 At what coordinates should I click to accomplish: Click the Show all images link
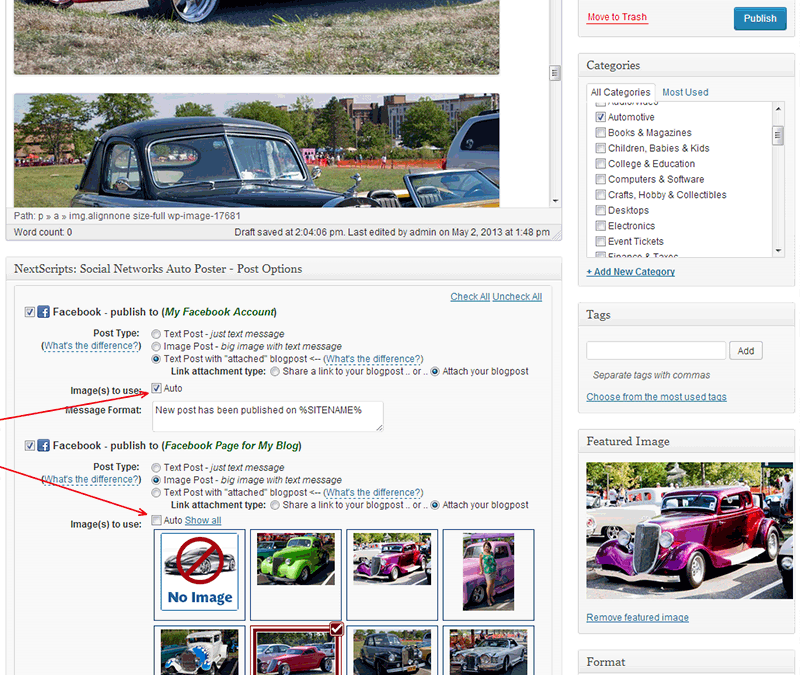coord(203,520)
